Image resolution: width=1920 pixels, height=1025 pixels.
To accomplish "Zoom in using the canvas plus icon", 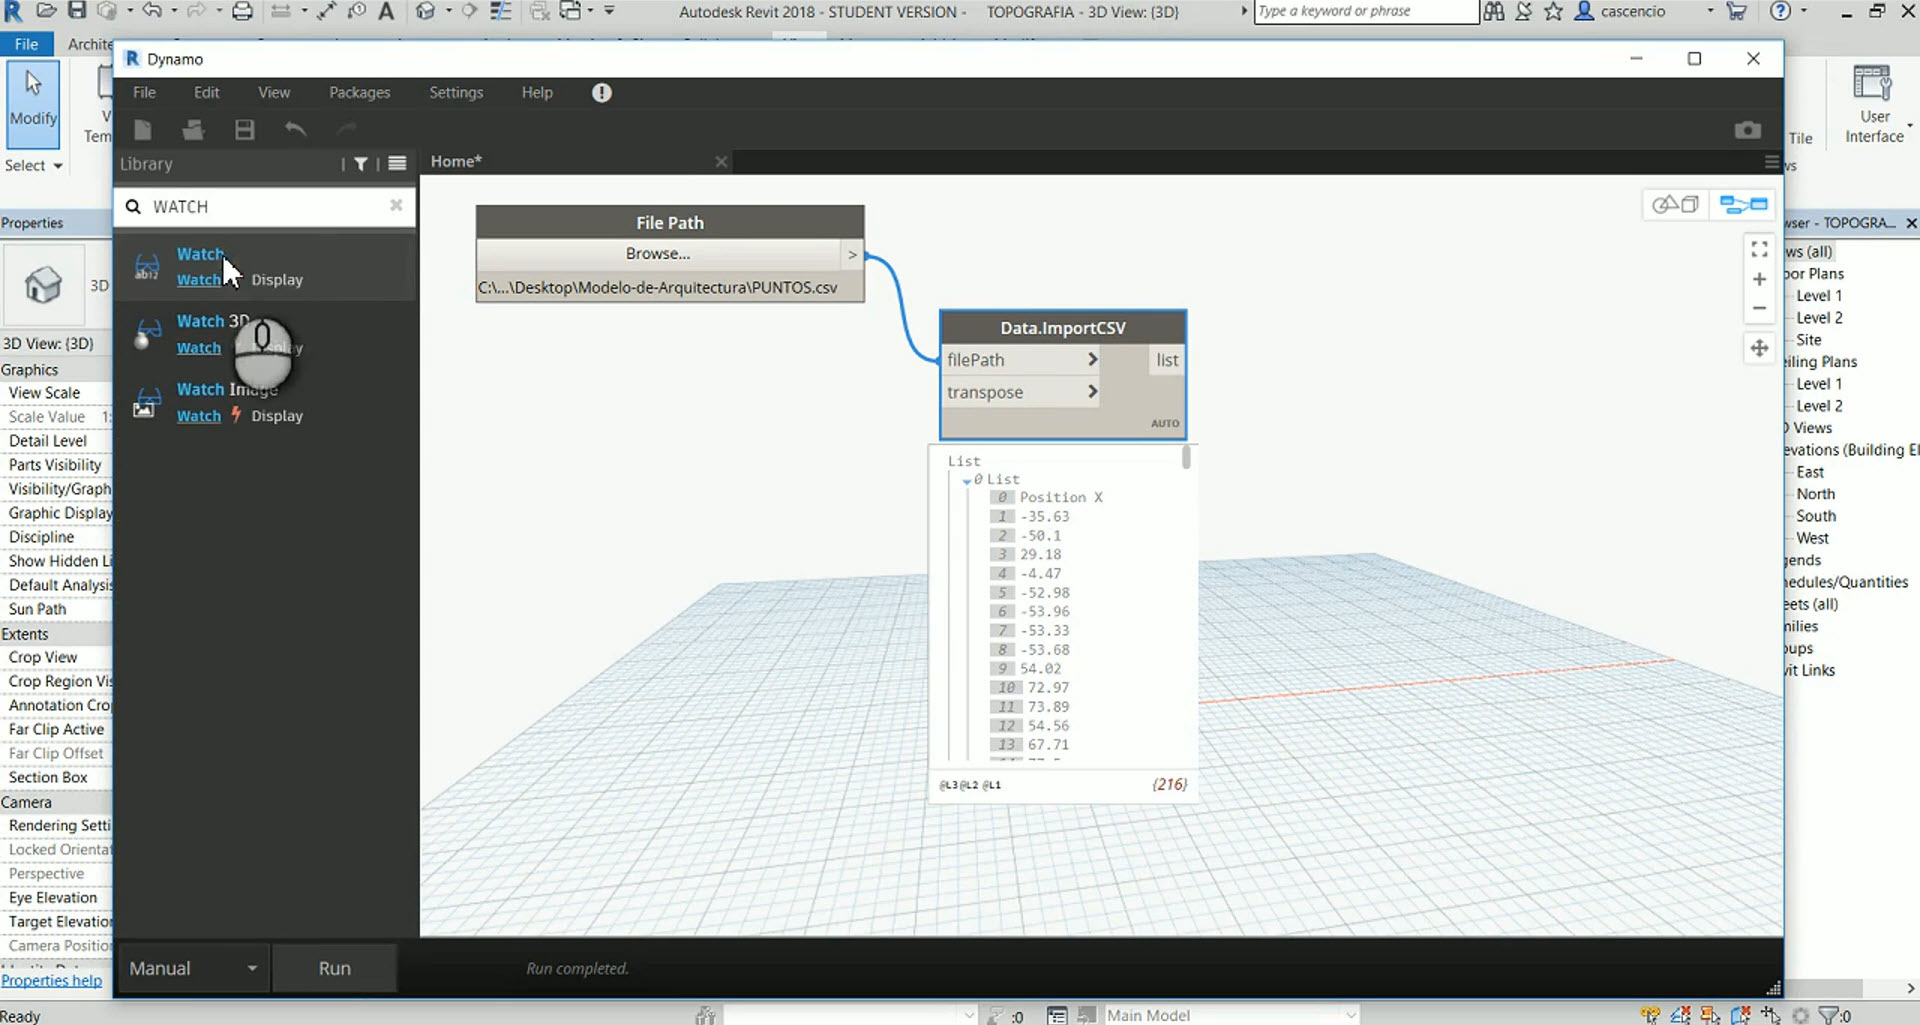I will click(x=1760, y=280).
